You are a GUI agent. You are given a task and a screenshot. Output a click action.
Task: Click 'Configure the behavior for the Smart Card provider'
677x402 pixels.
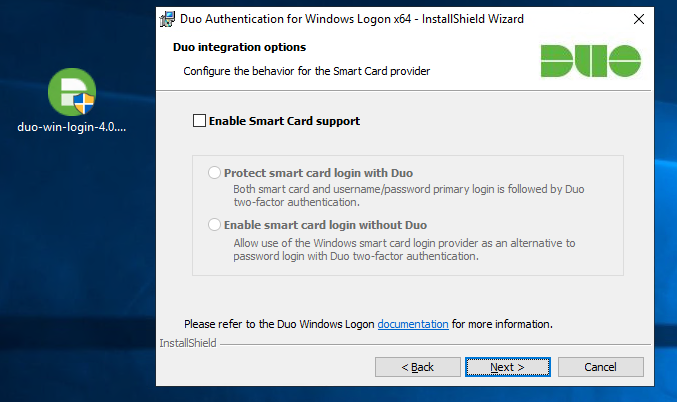307,71
